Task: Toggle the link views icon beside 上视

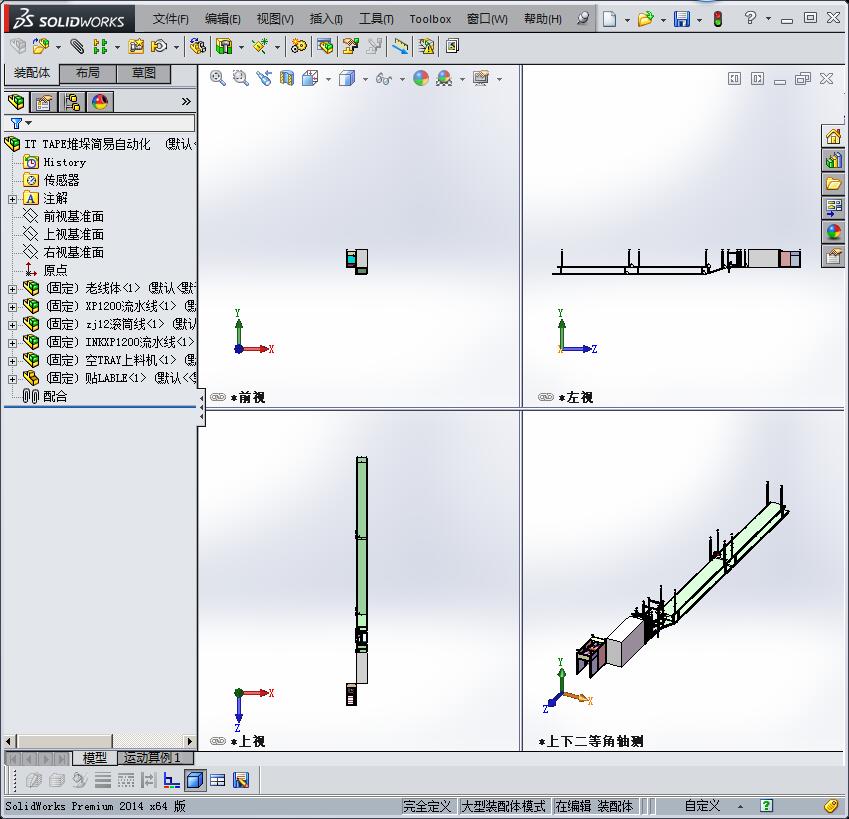Action: [218, 741]
